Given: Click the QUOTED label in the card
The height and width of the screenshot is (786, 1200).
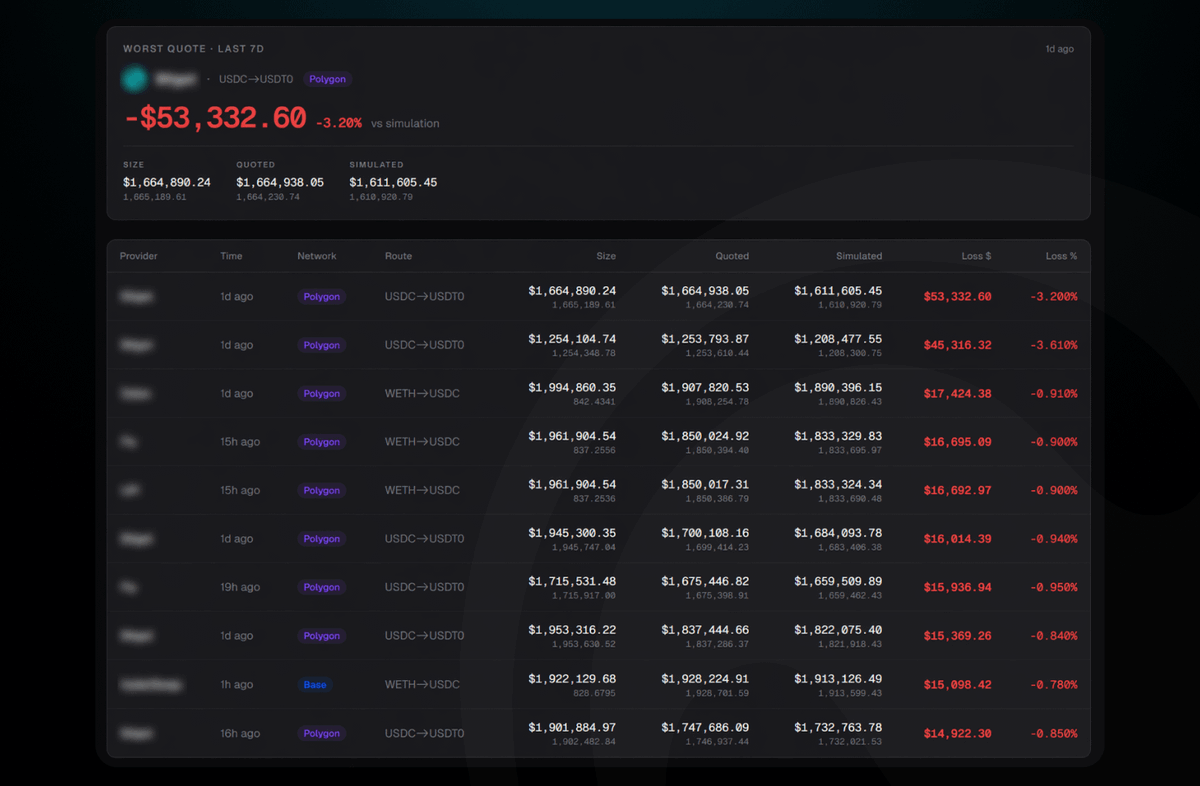Looking at the screenshot, I should (255, 165).
